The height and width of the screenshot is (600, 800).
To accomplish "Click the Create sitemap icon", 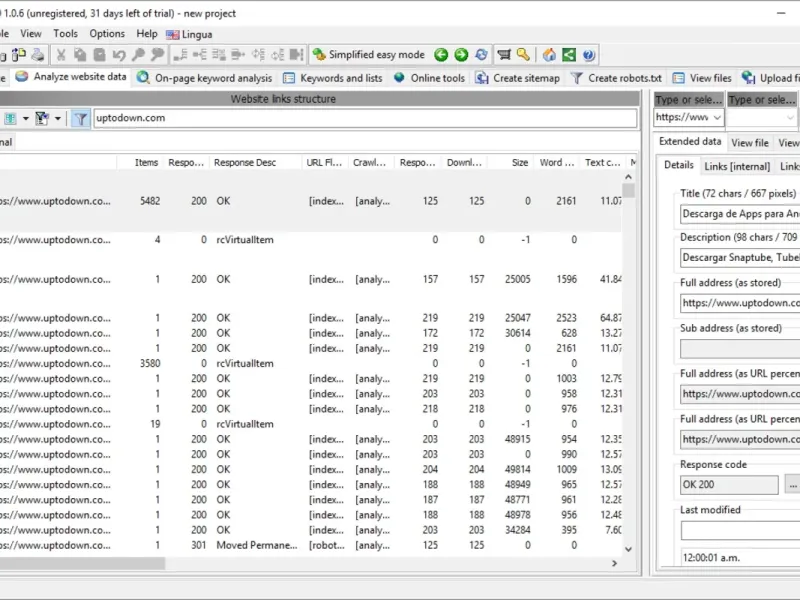I will click(x=482, y=78).
